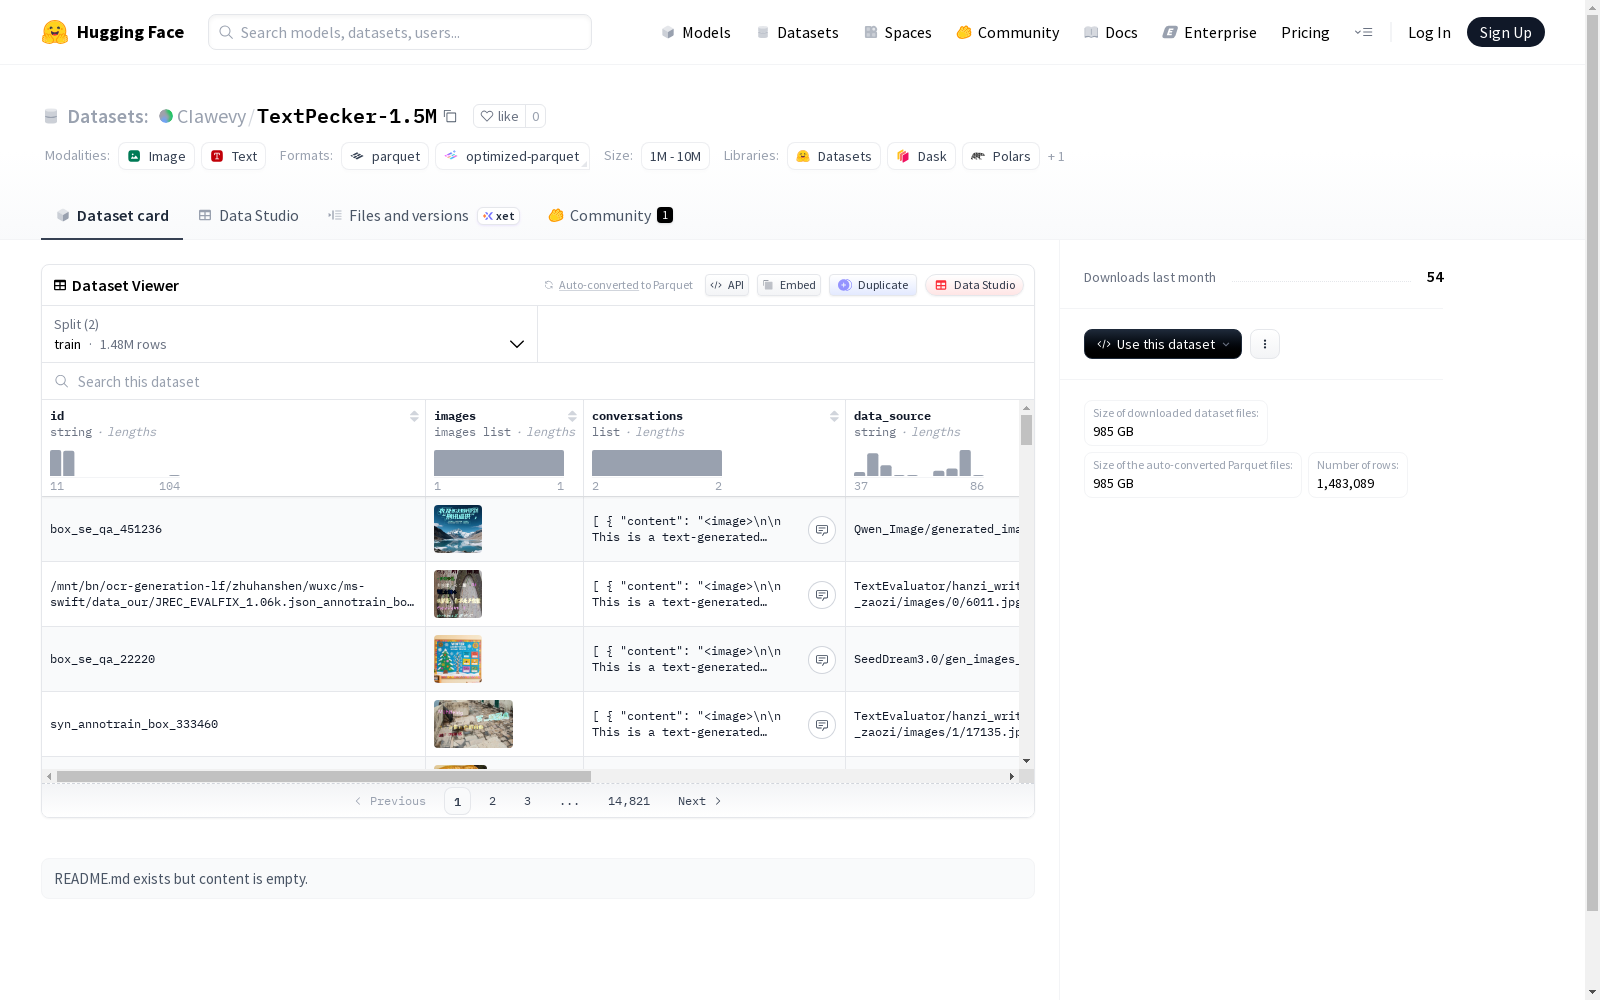Image resolution: width=1600 pixels, height=1000 pixels.
Task: Open Community in top navigation
Action: (1007, 32)
